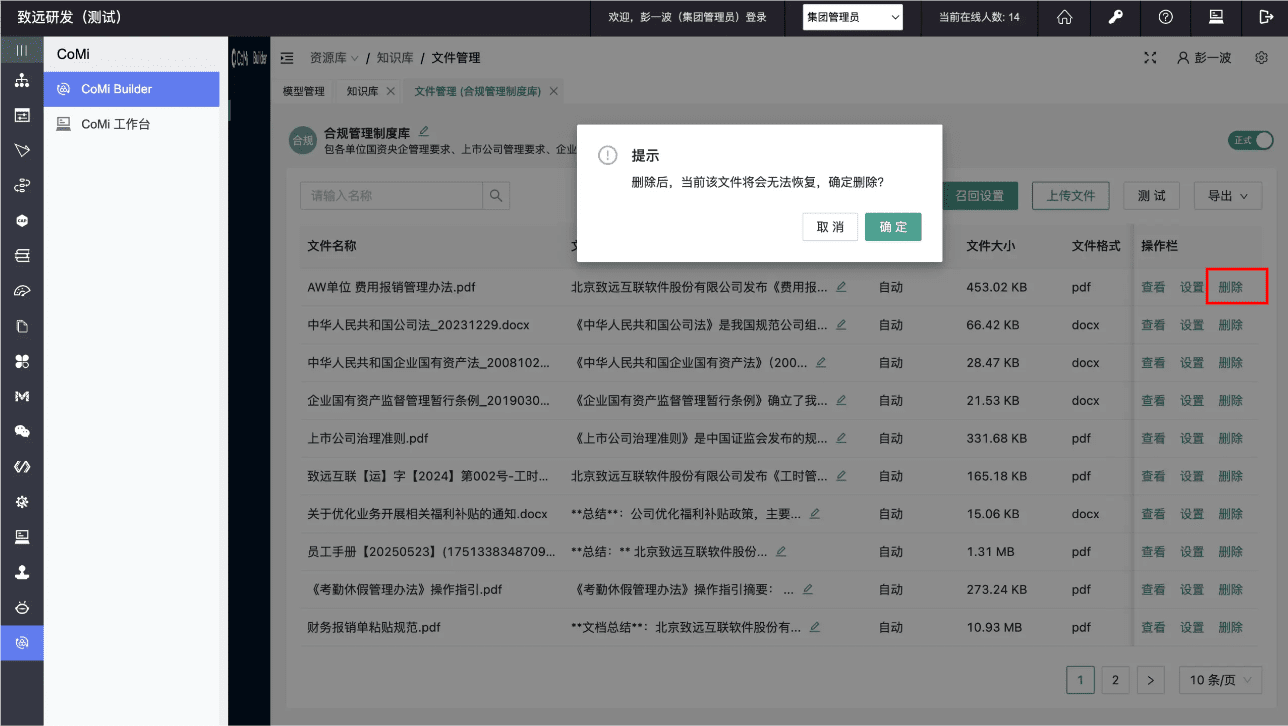Viewport: 1288px width, 726px height.
Task: Collapse the menu with the indent icon
Action: (288, 58)
